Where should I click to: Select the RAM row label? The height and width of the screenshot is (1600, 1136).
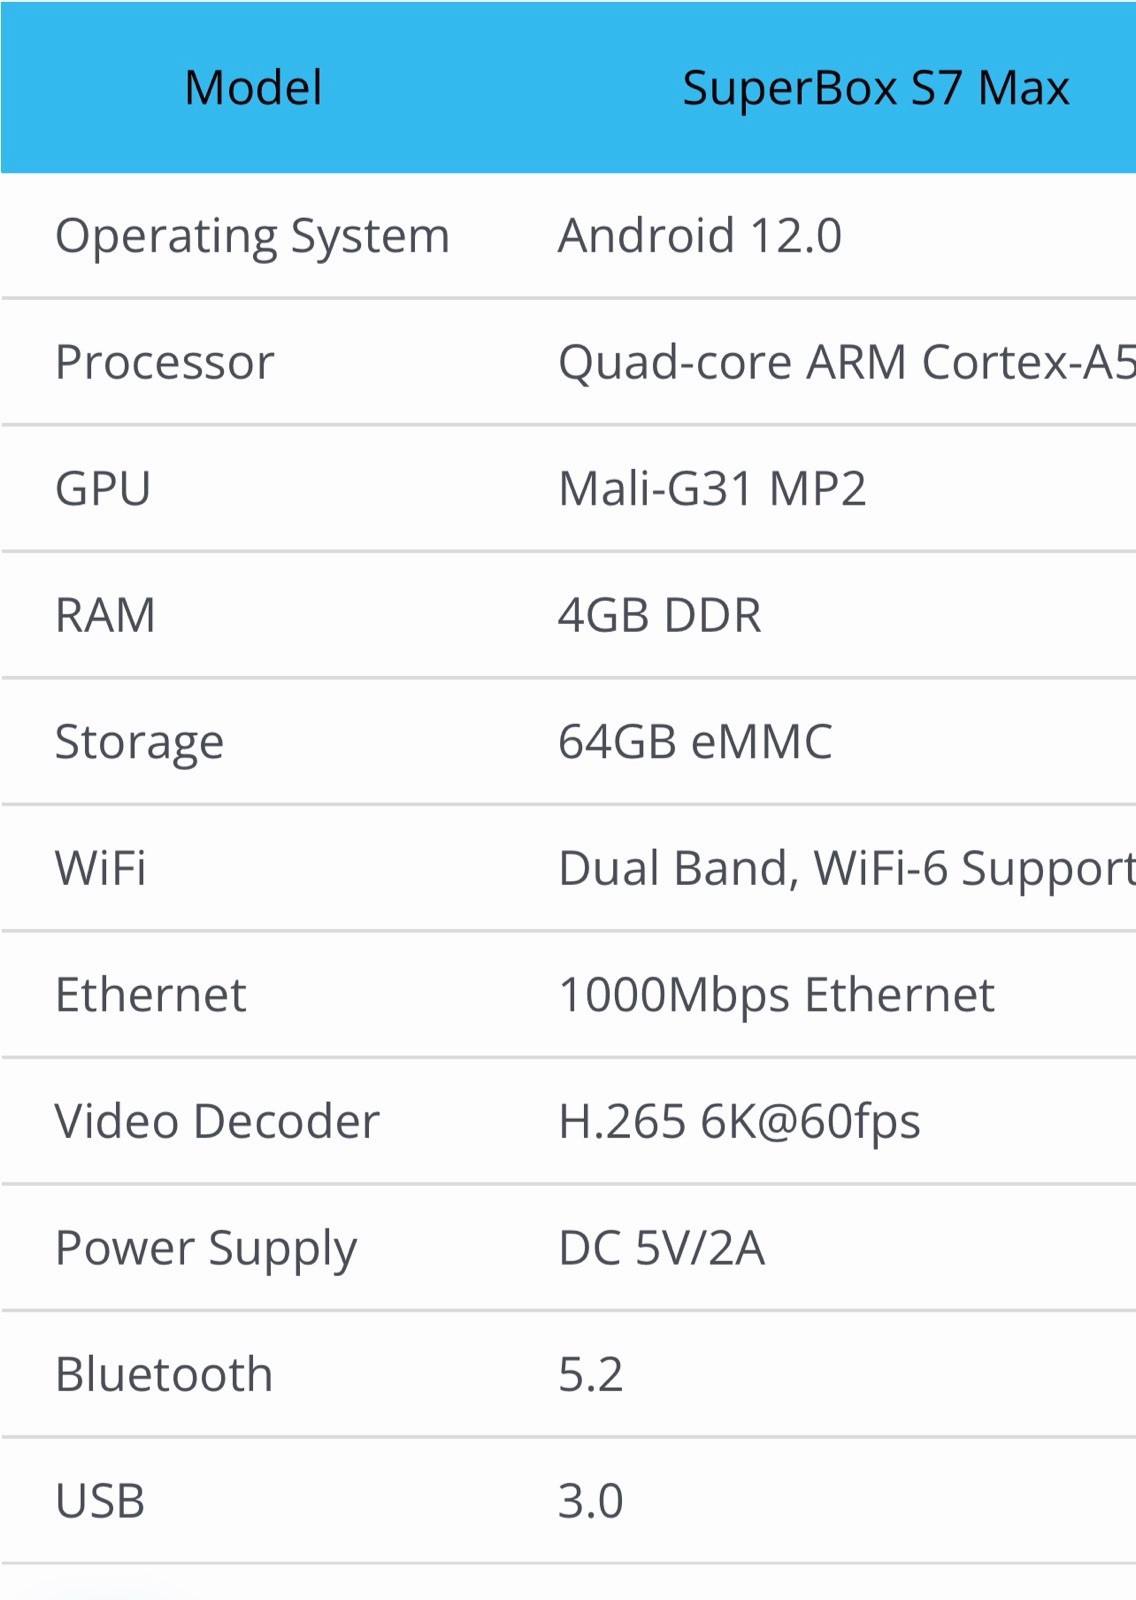[x=105, y=615]
